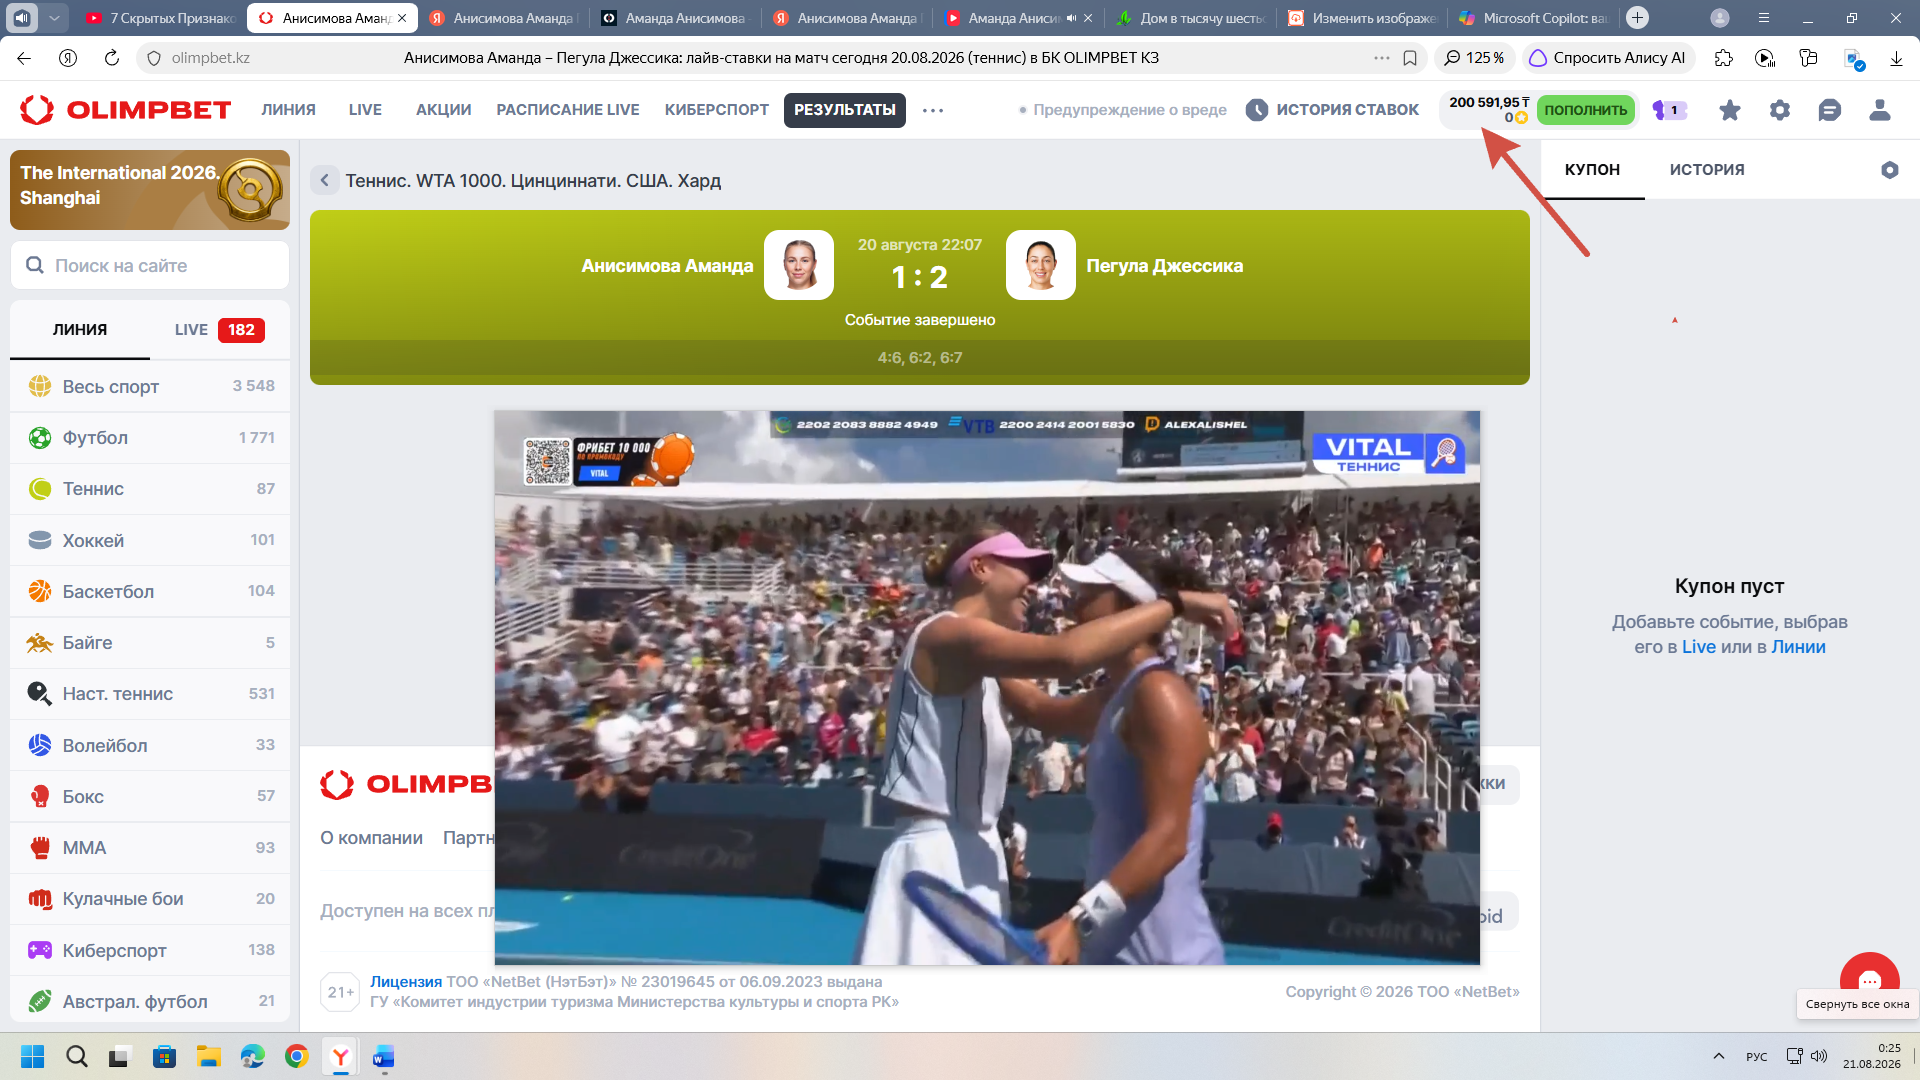Select Футбол in sports list
The height and width of the screenshot is (1080, 1920).
pyautogui.click(x=150, y=438)
